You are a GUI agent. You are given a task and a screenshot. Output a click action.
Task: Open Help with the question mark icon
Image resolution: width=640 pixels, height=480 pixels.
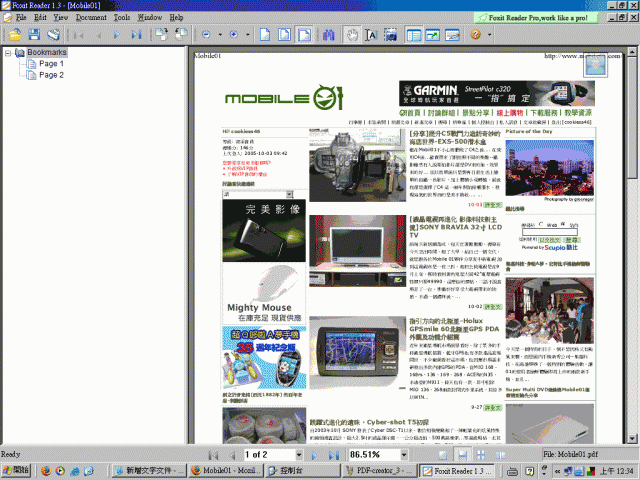tap(476, 35)
